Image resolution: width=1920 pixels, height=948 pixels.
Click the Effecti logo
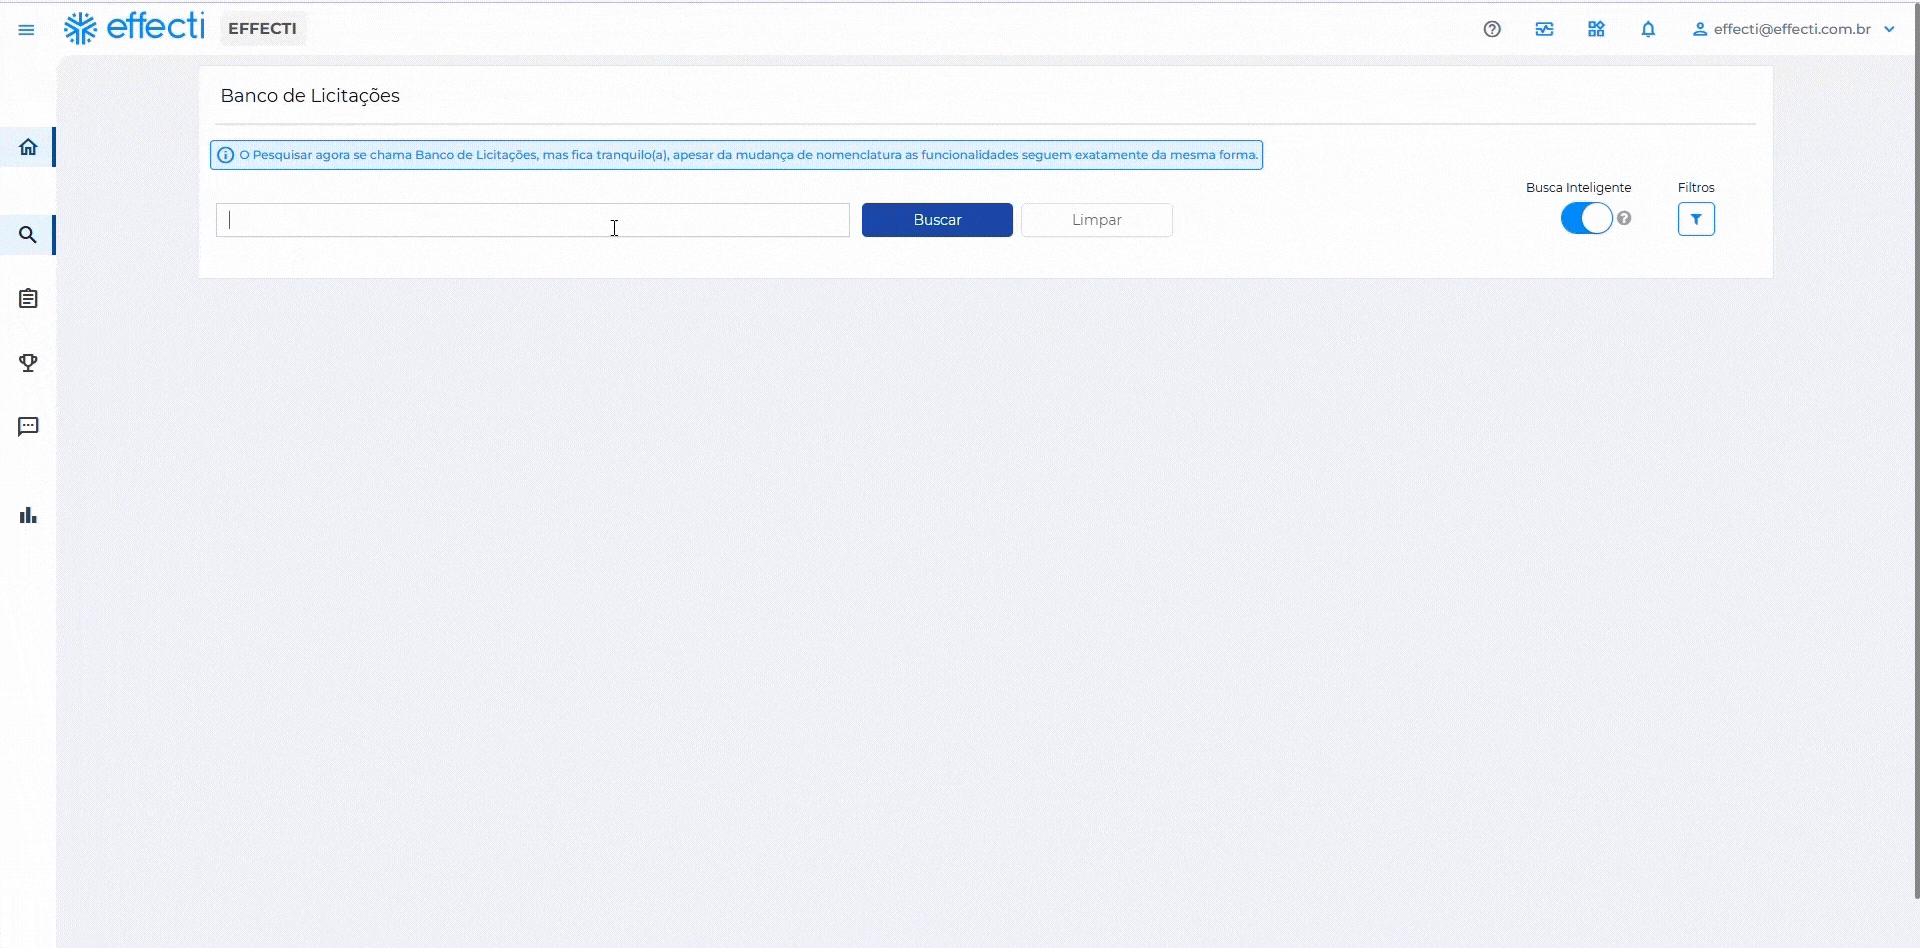point(134,28)
